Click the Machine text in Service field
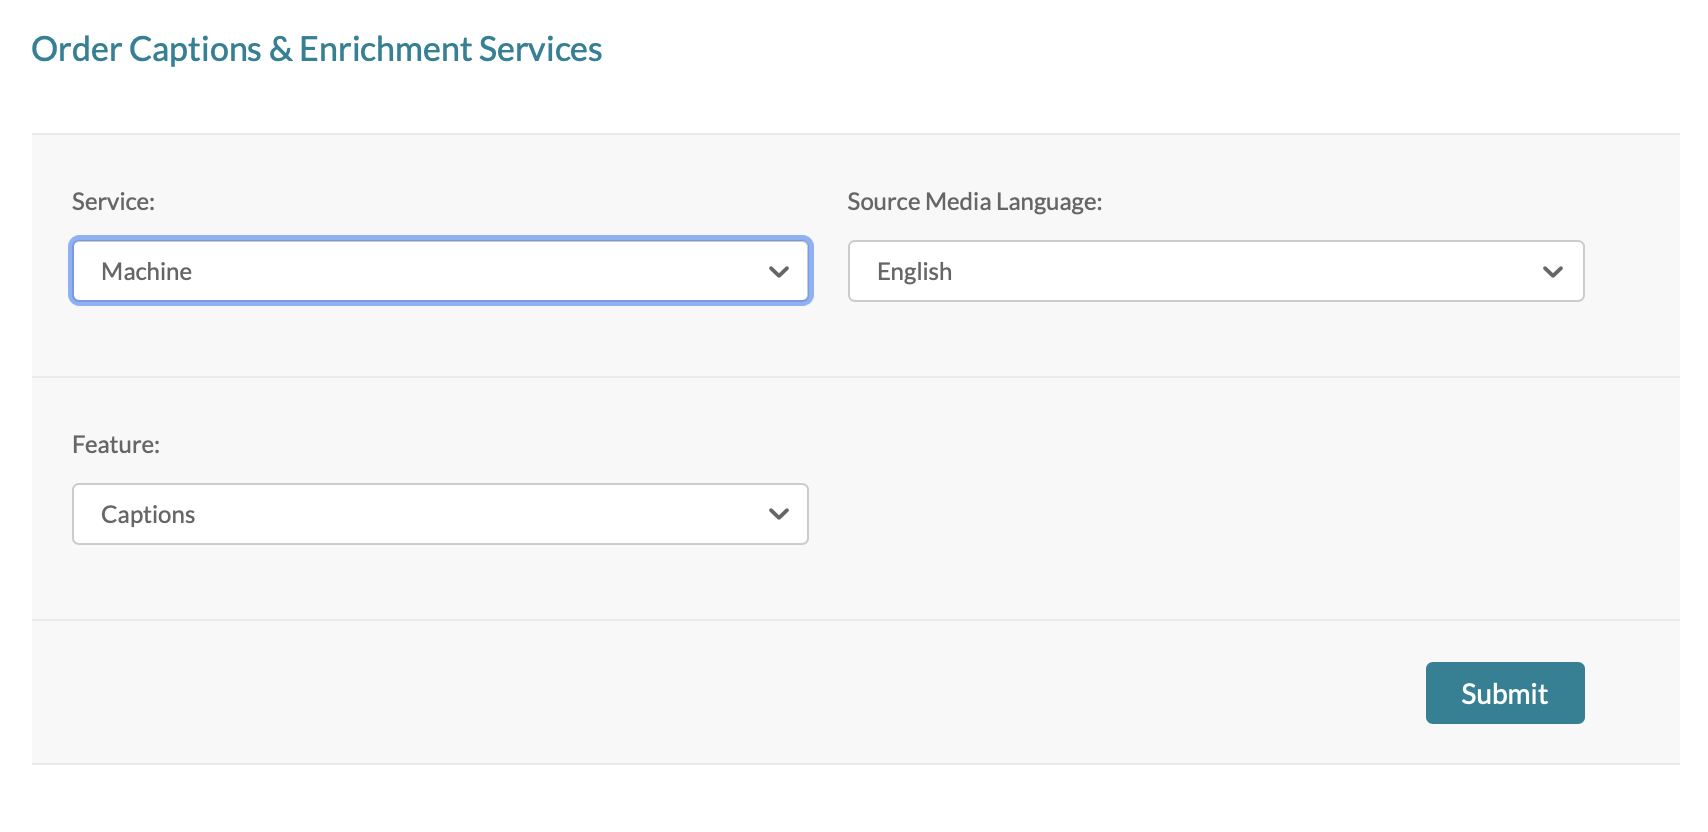1708x832 pixels. click(146, 272)
